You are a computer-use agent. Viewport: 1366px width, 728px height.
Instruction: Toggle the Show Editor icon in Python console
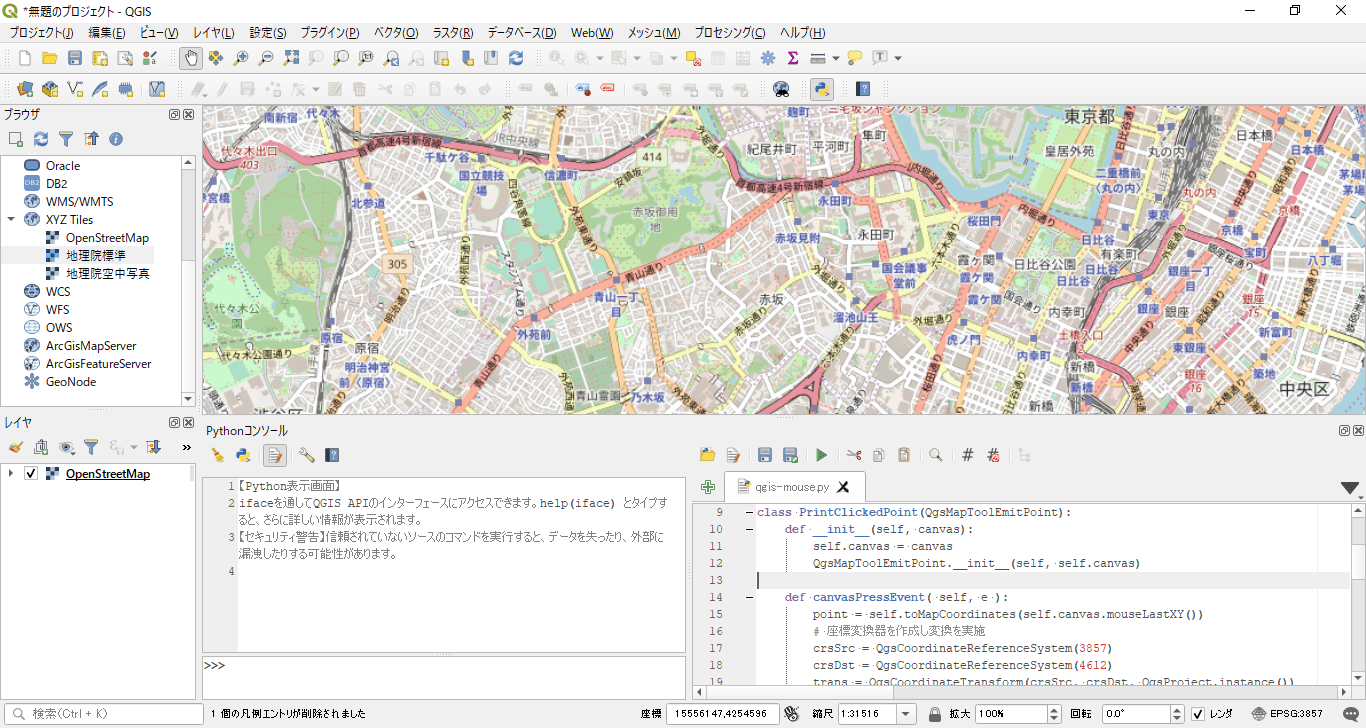pyautogui.click(x=274, y=455)
